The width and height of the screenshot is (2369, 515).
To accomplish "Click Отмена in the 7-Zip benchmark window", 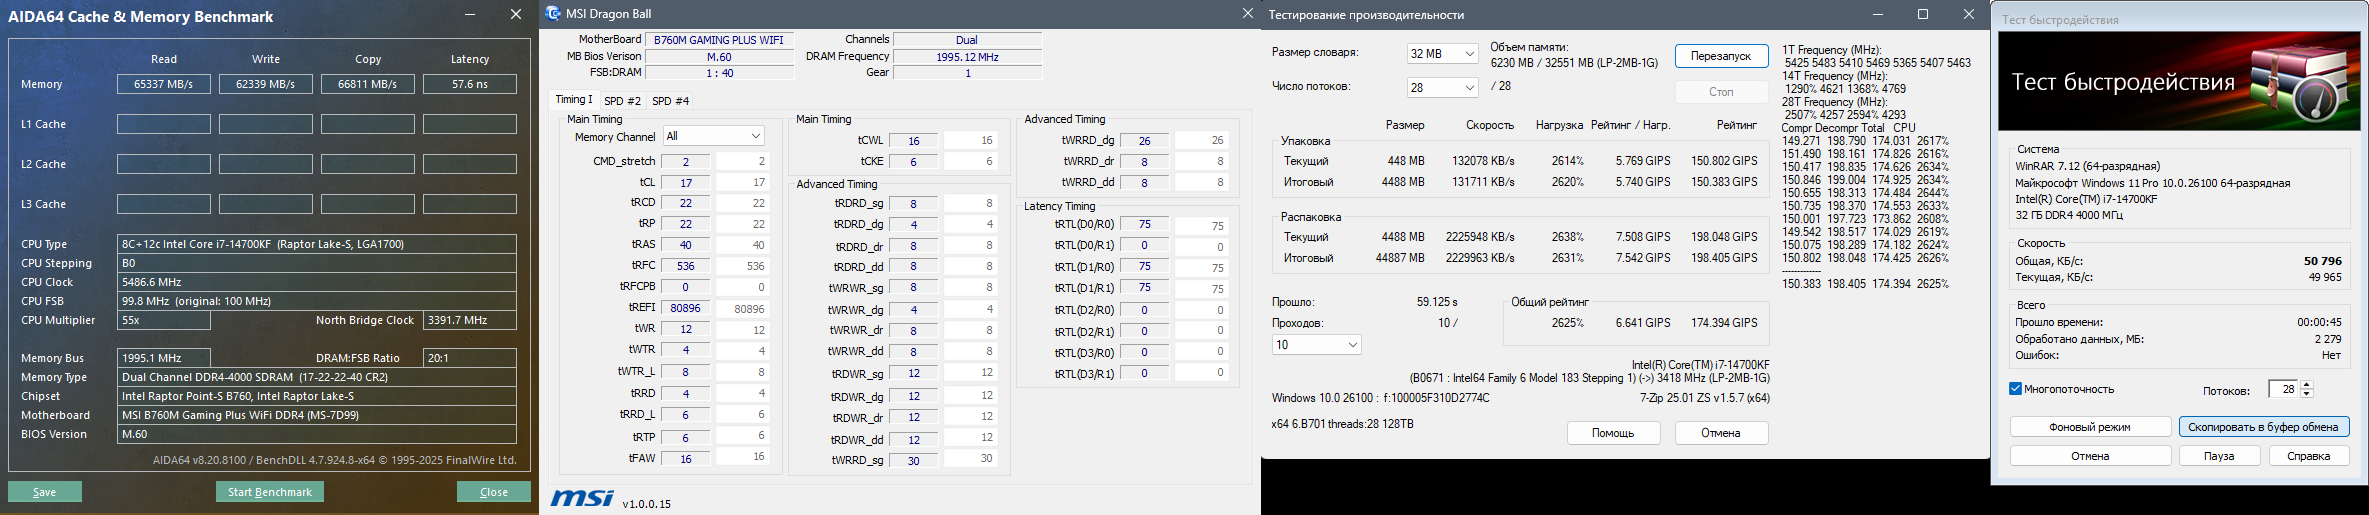I will pos(1721,433).
